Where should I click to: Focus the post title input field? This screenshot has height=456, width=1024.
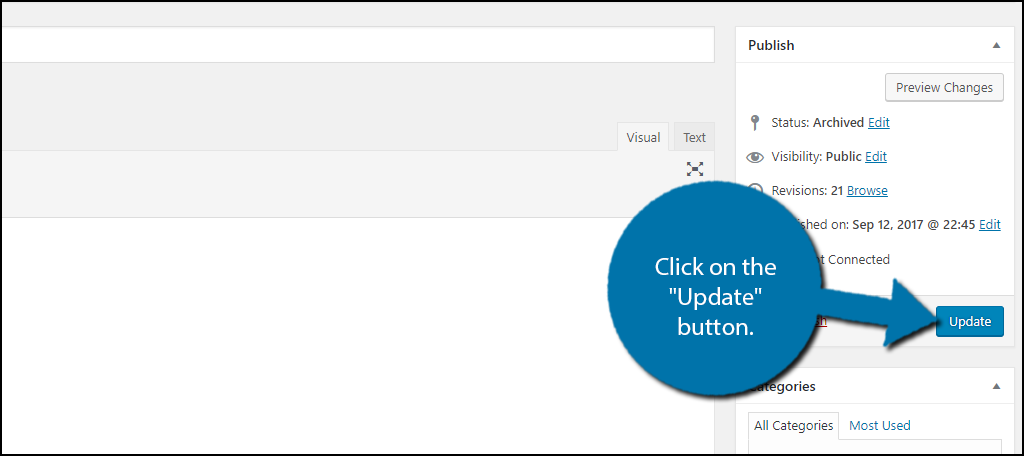(x=357, y=44)
